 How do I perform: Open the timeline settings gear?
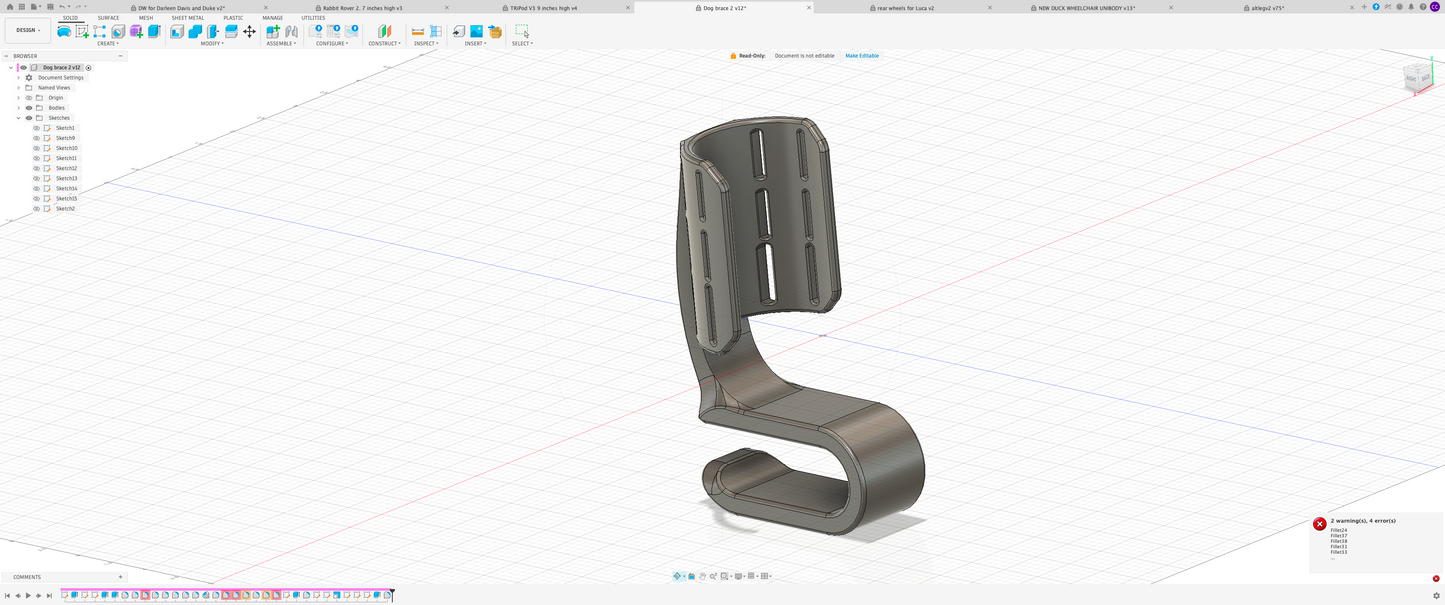(x=1436, y=595)
